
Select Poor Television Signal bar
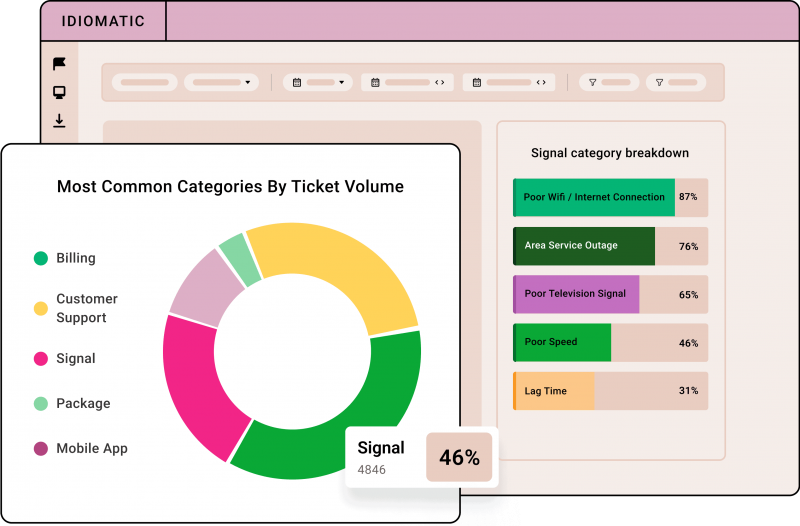(x=610, y=294)
